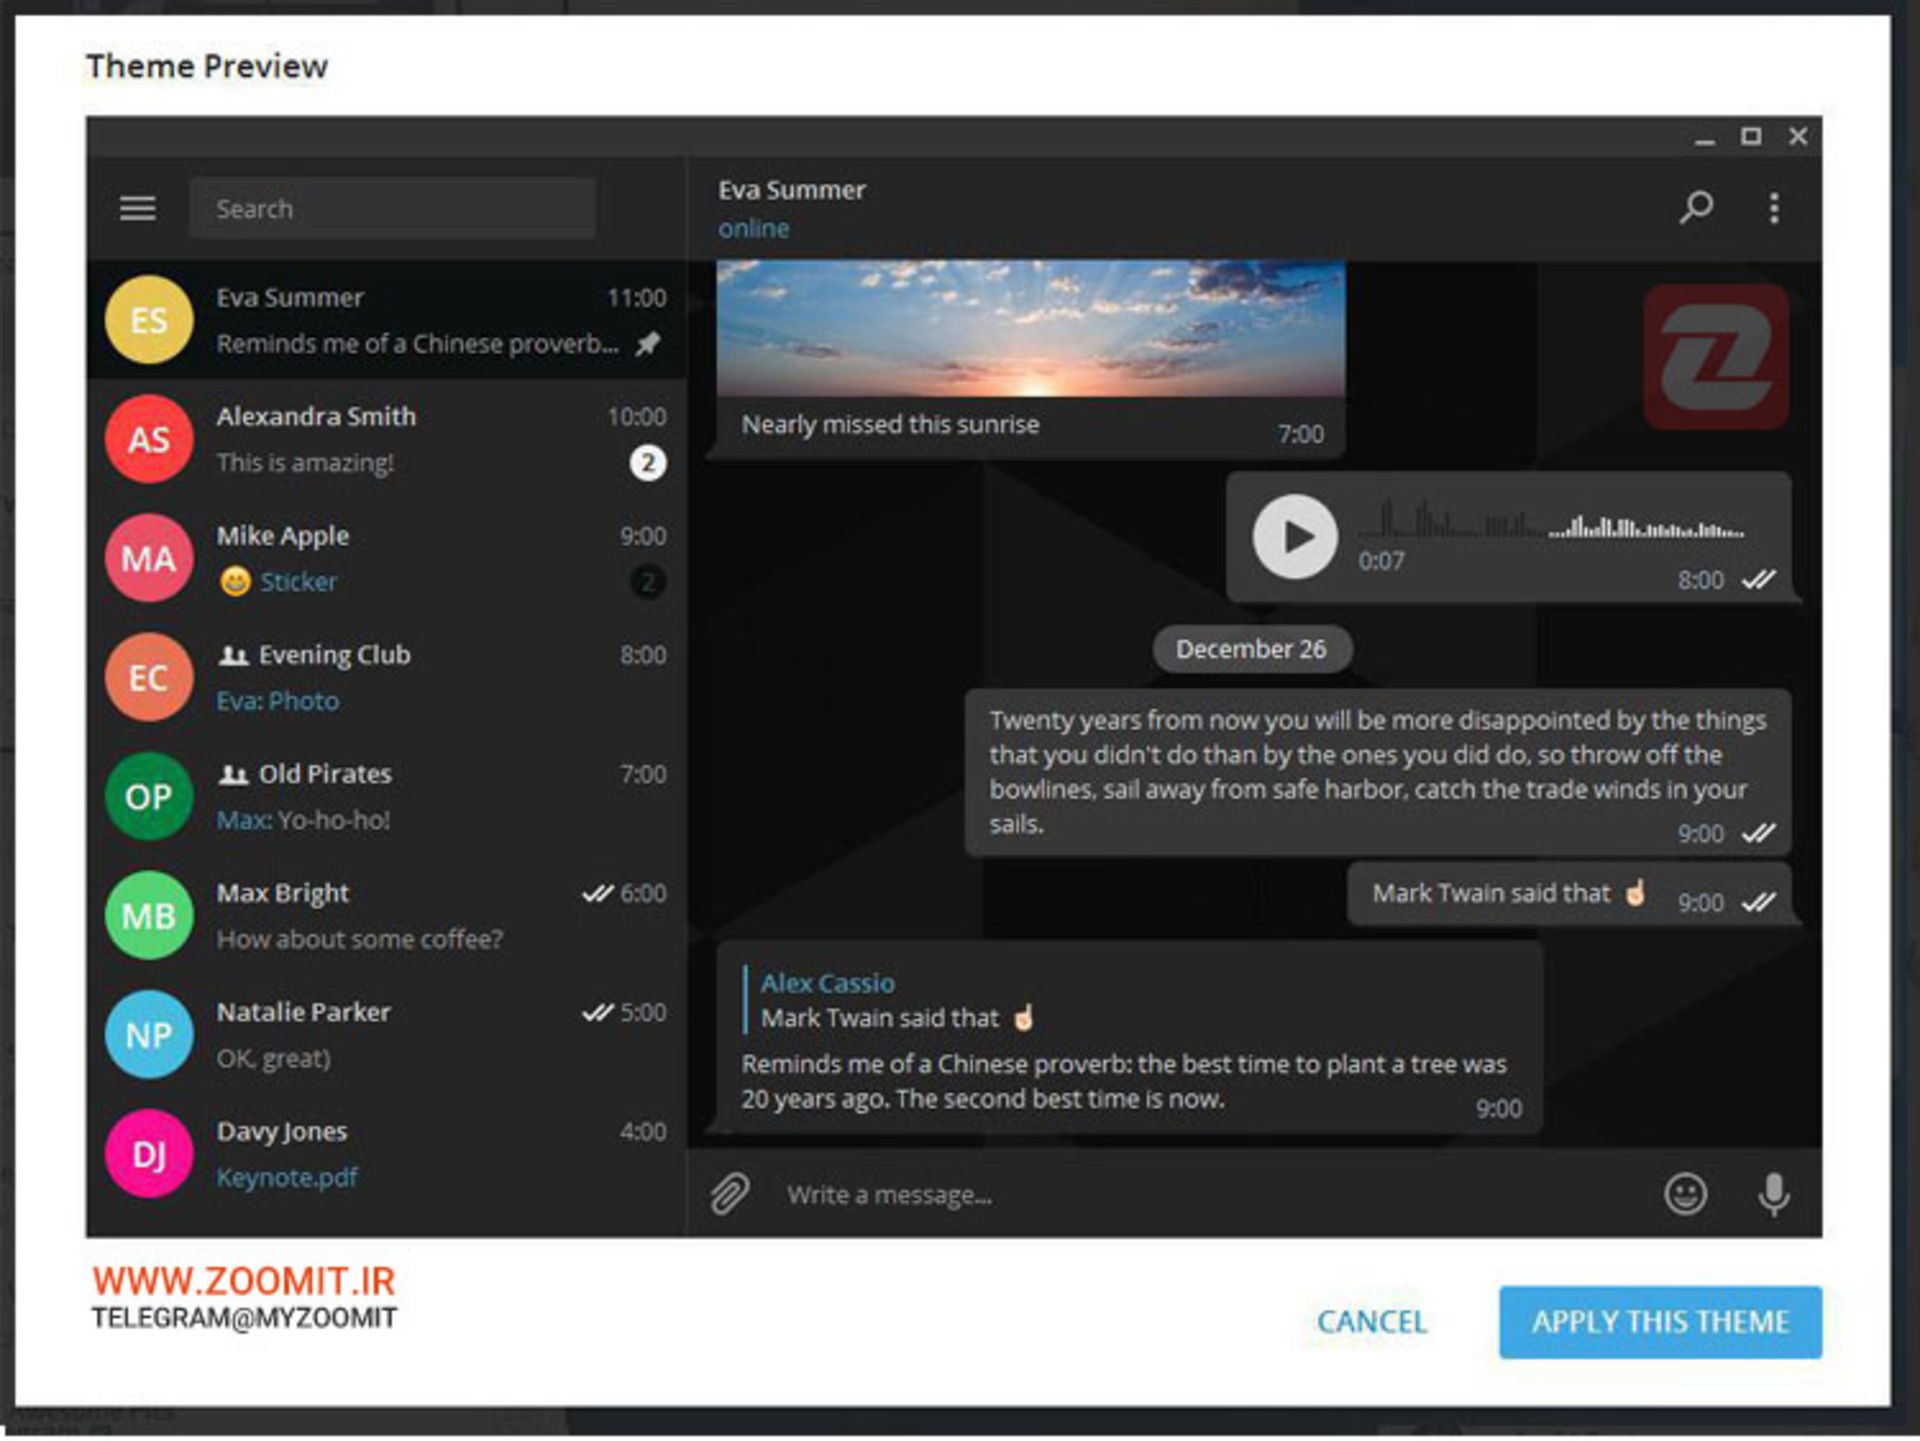
Task: Play the 0:07 voice message
Action: click(1295, 537)
